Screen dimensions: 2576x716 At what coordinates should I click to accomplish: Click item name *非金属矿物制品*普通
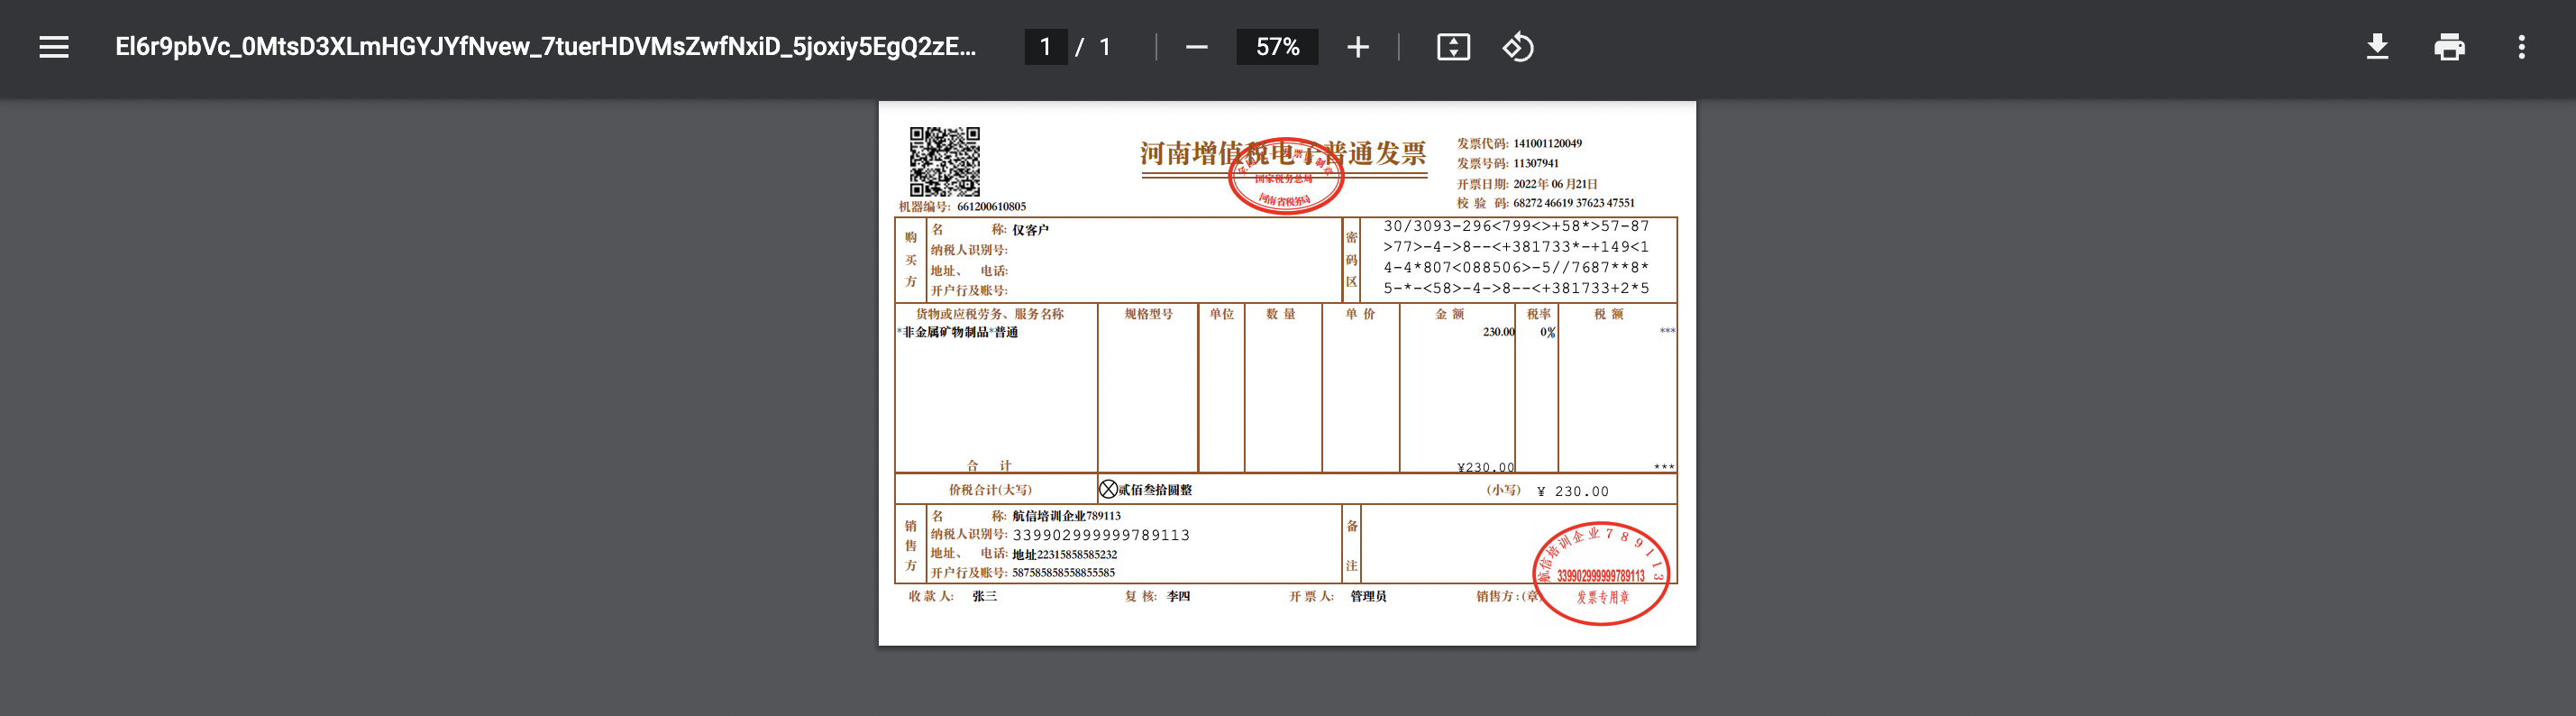tap(957, 332)
